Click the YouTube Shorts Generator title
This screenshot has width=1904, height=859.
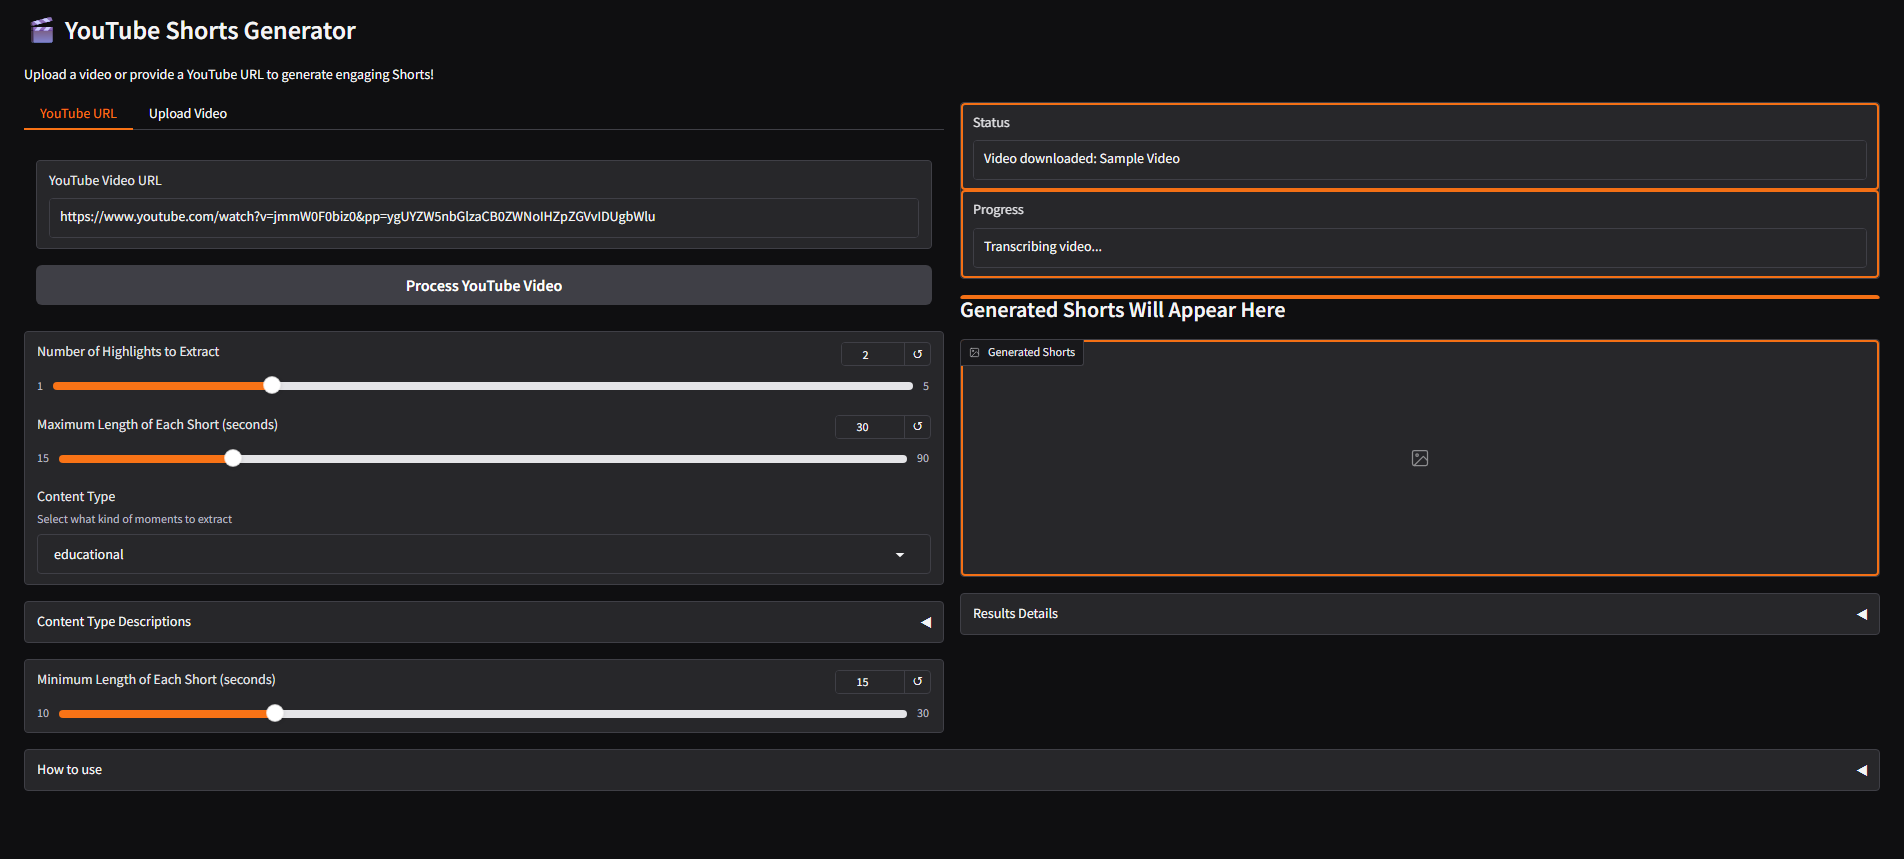click(x=210, y=31)
